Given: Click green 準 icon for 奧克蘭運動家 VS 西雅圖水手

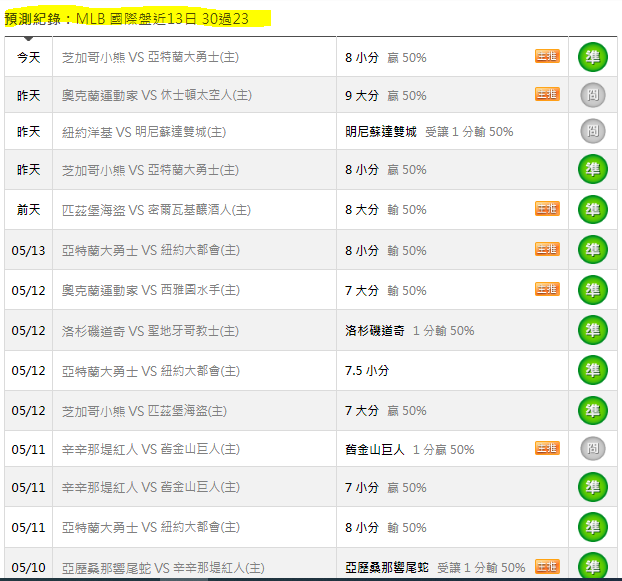Looking at the screenshot, I should tap(593, 290).
